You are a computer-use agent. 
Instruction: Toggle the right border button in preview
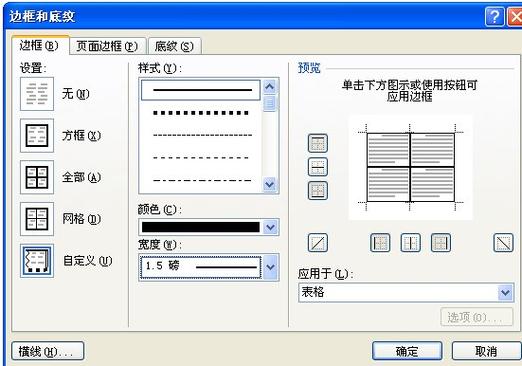pos(441,243)
